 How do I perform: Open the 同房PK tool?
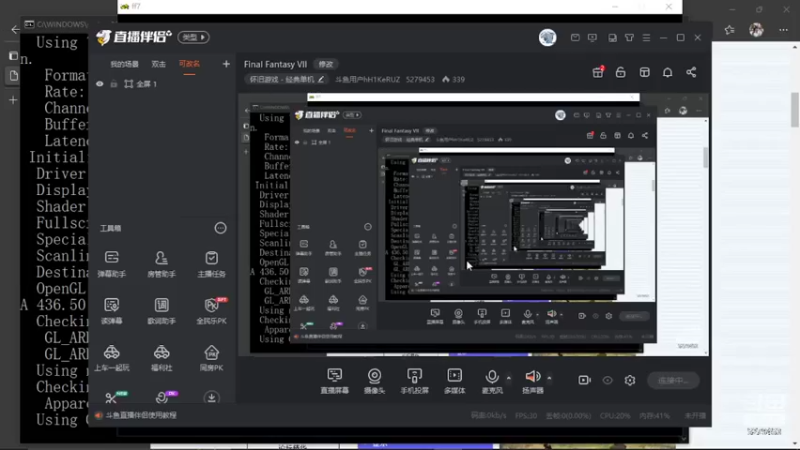point(211,358)
